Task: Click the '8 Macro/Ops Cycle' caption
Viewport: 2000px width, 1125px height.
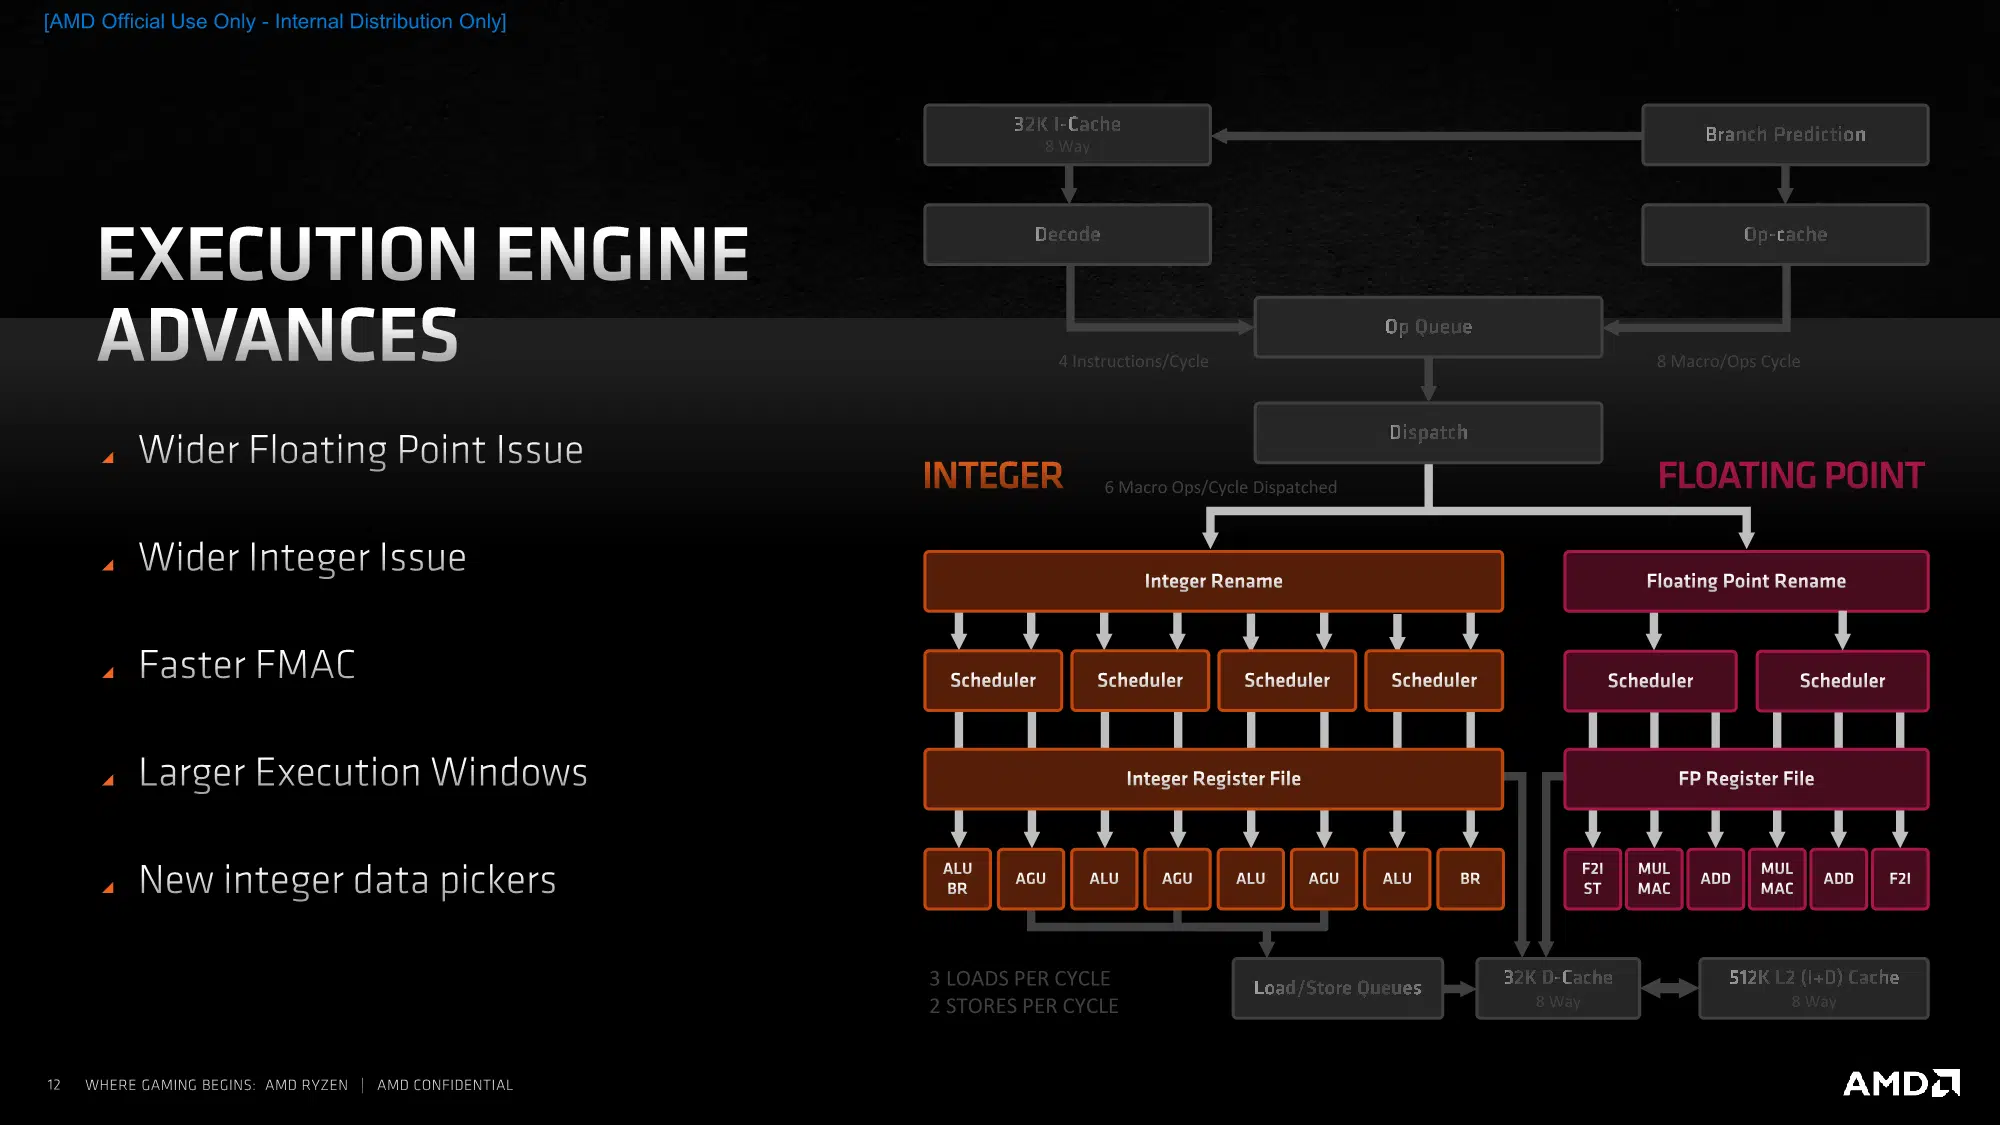Action: 1728,361
